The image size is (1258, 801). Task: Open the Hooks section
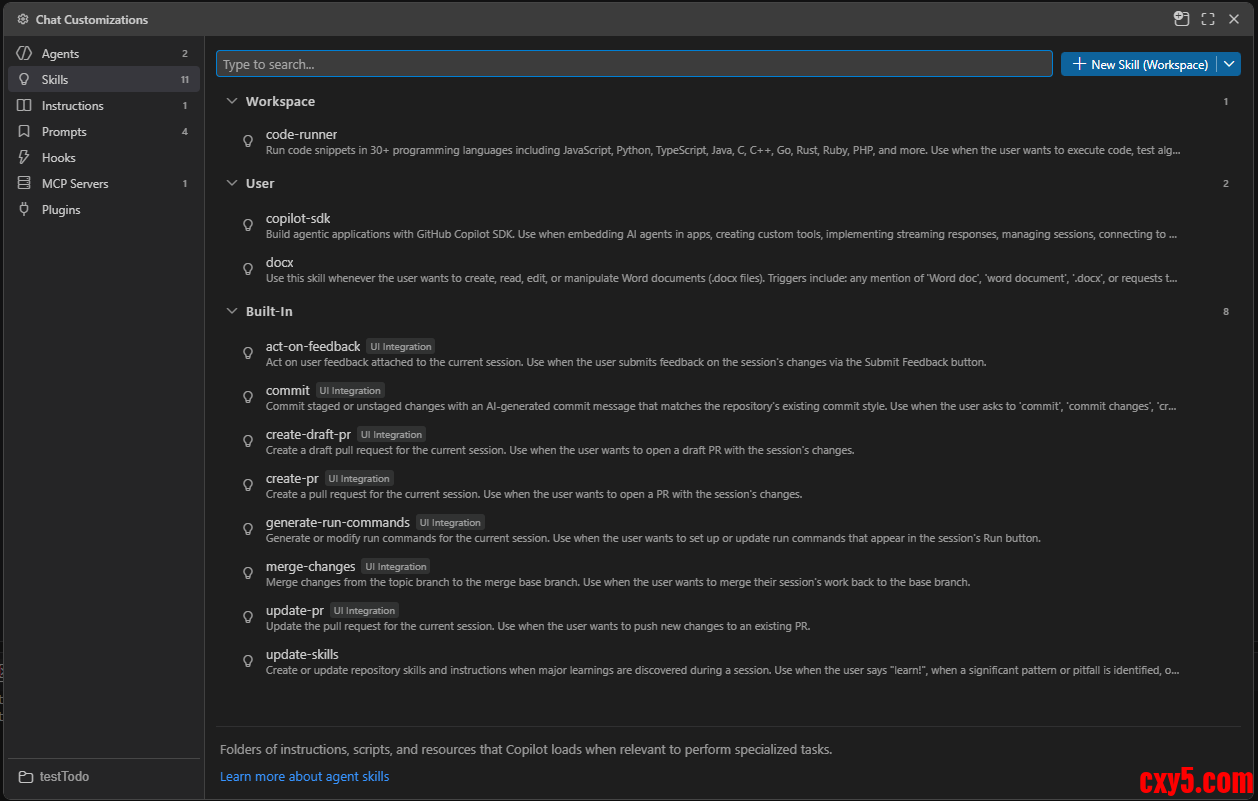(x=104, y=157)
